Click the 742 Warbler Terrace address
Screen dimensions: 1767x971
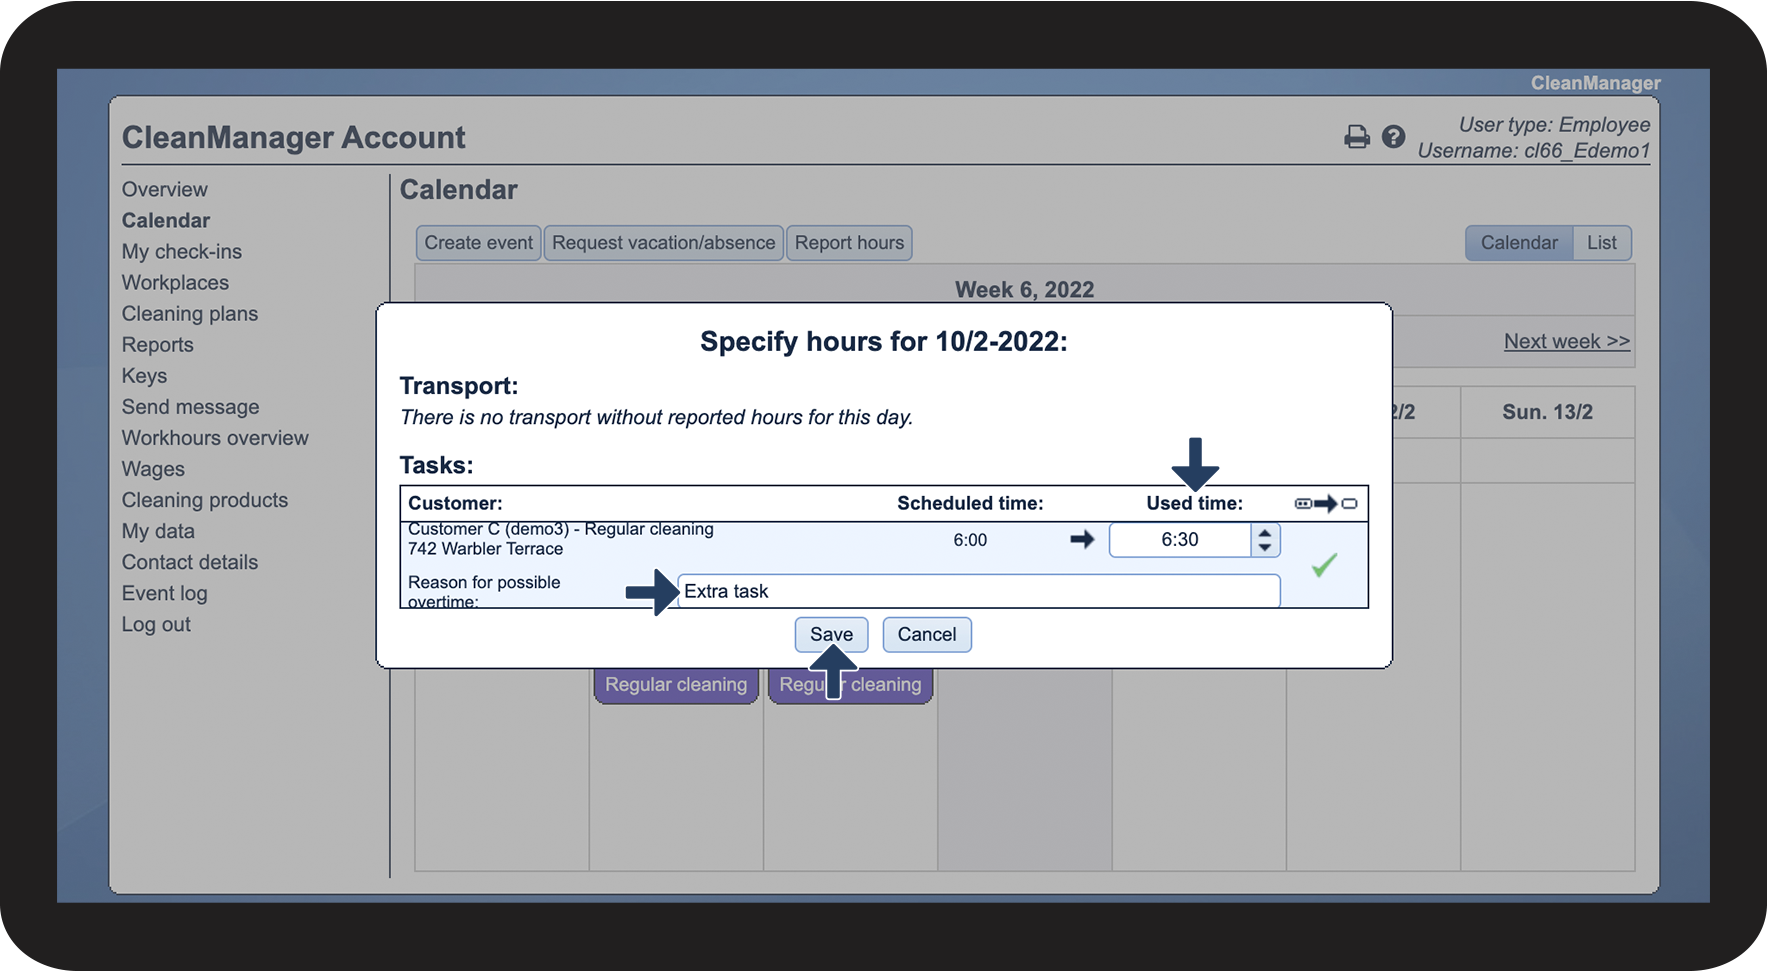click(485, 548)
